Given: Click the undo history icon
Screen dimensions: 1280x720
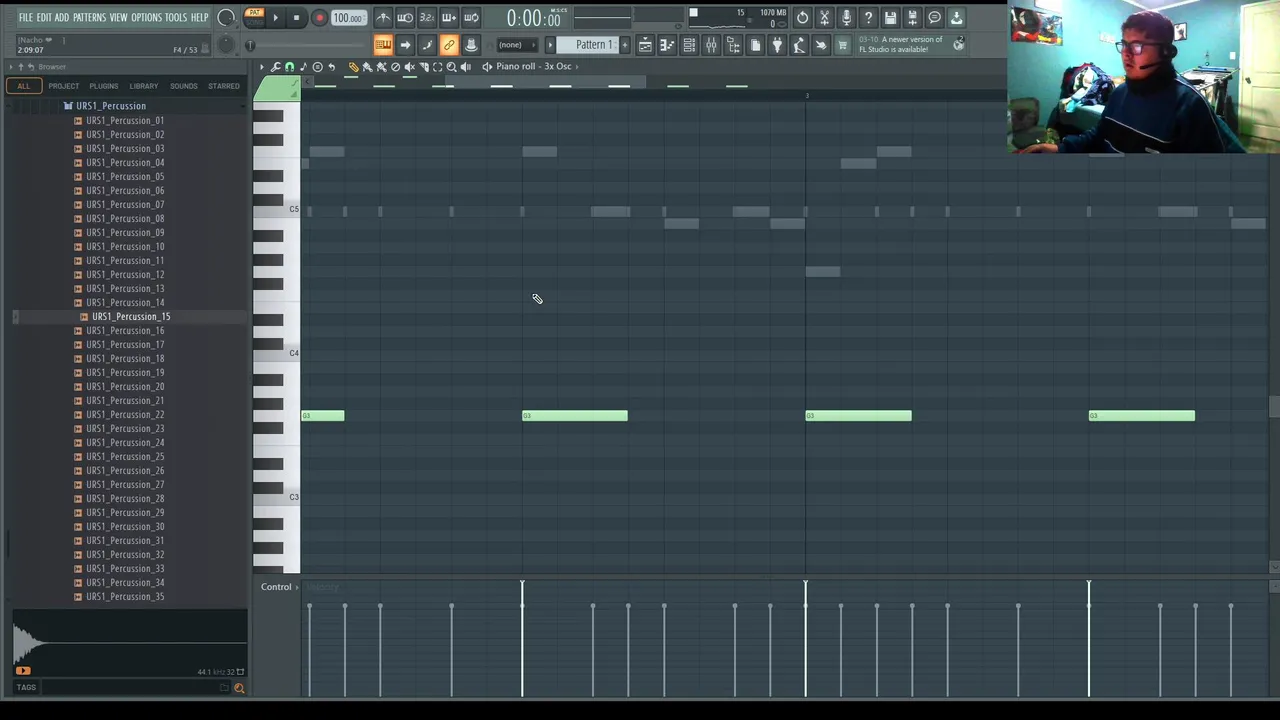Looking at the screenshot, I should [802, 18].
